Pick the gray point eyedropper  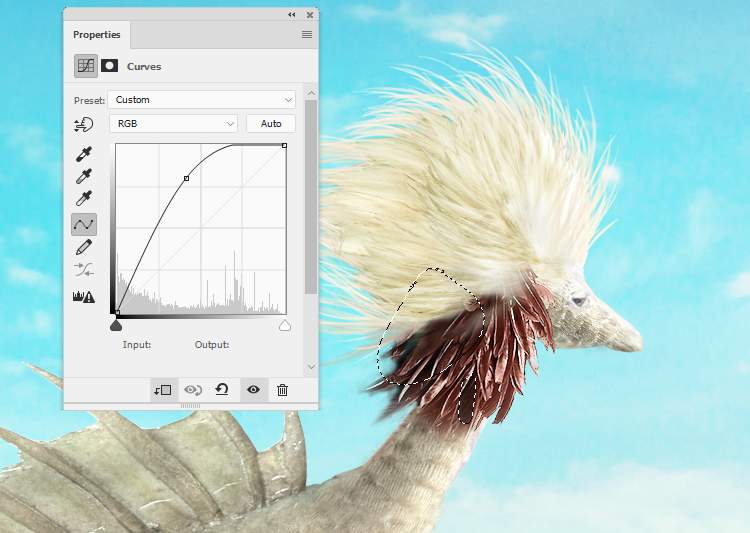coord(84,176)
